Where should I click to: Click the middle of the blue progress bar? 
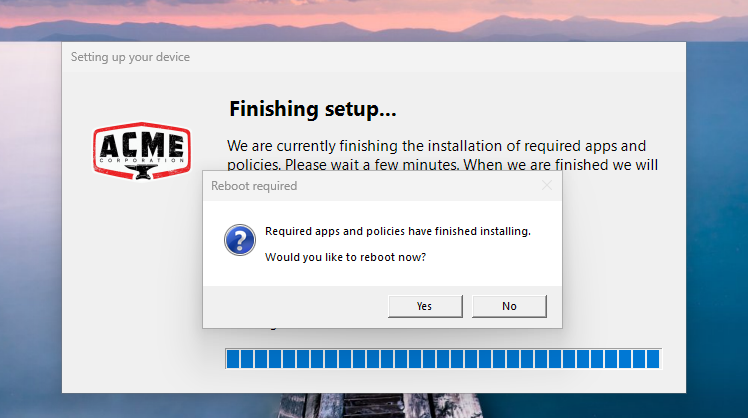tap(443, 359)
